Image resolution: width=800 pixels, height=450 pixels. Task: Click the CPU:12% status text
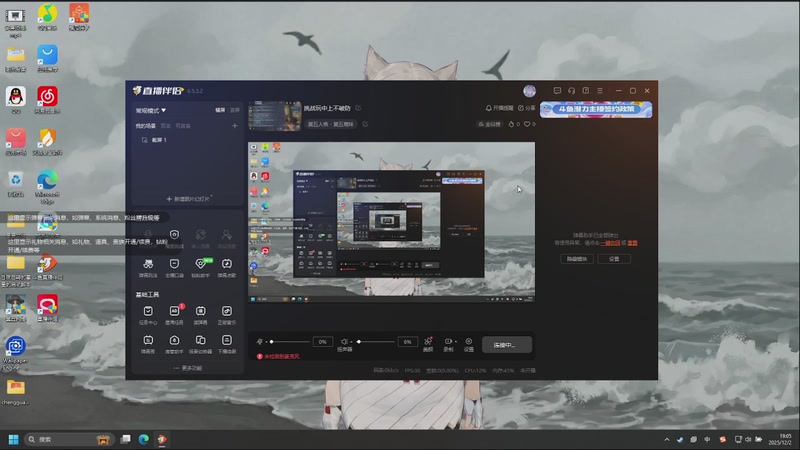click(x=475, y=370)
